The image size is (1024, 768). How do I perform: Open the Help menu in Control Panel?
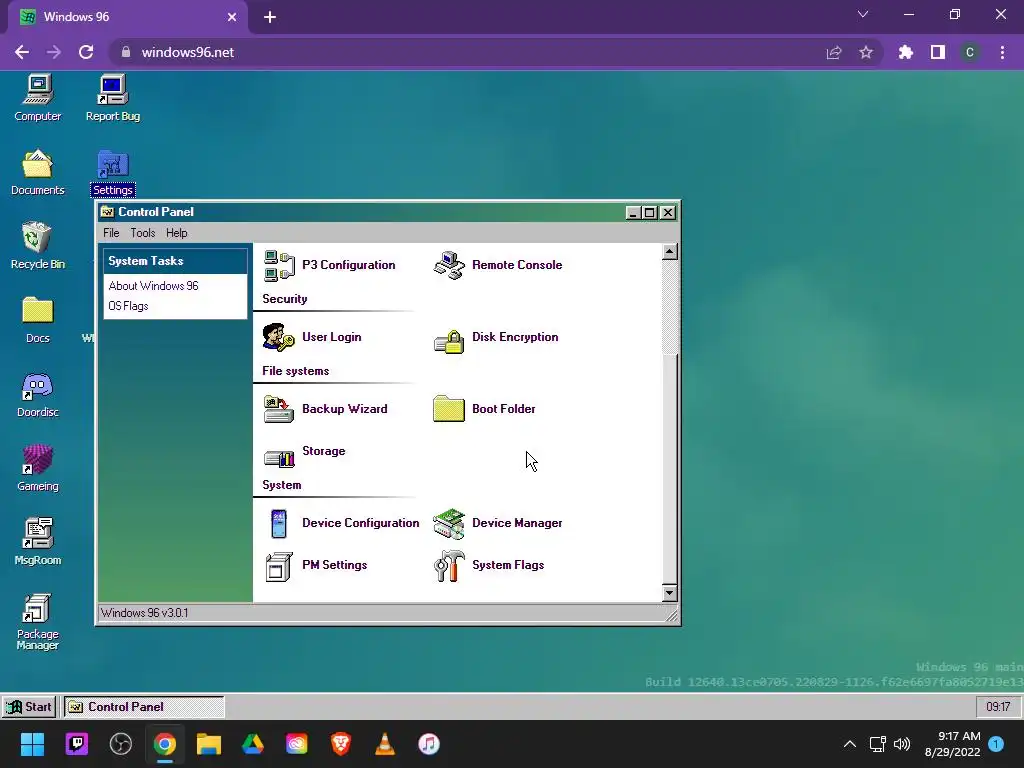click(x=176, y=233)
